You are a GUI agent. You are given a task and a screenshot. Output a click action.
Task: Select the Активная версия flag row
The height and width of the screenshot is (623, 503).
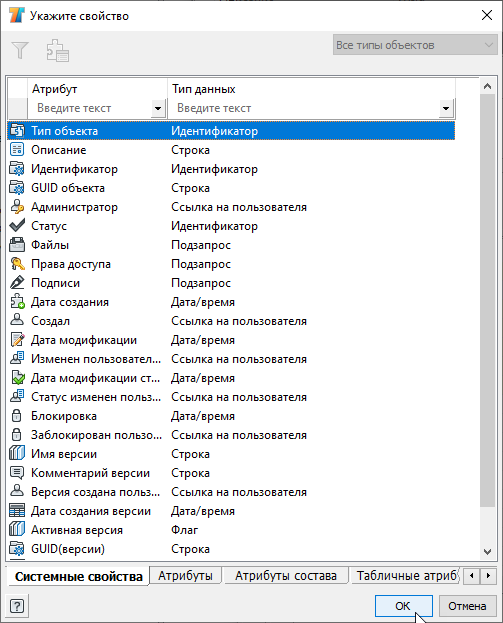231,530
